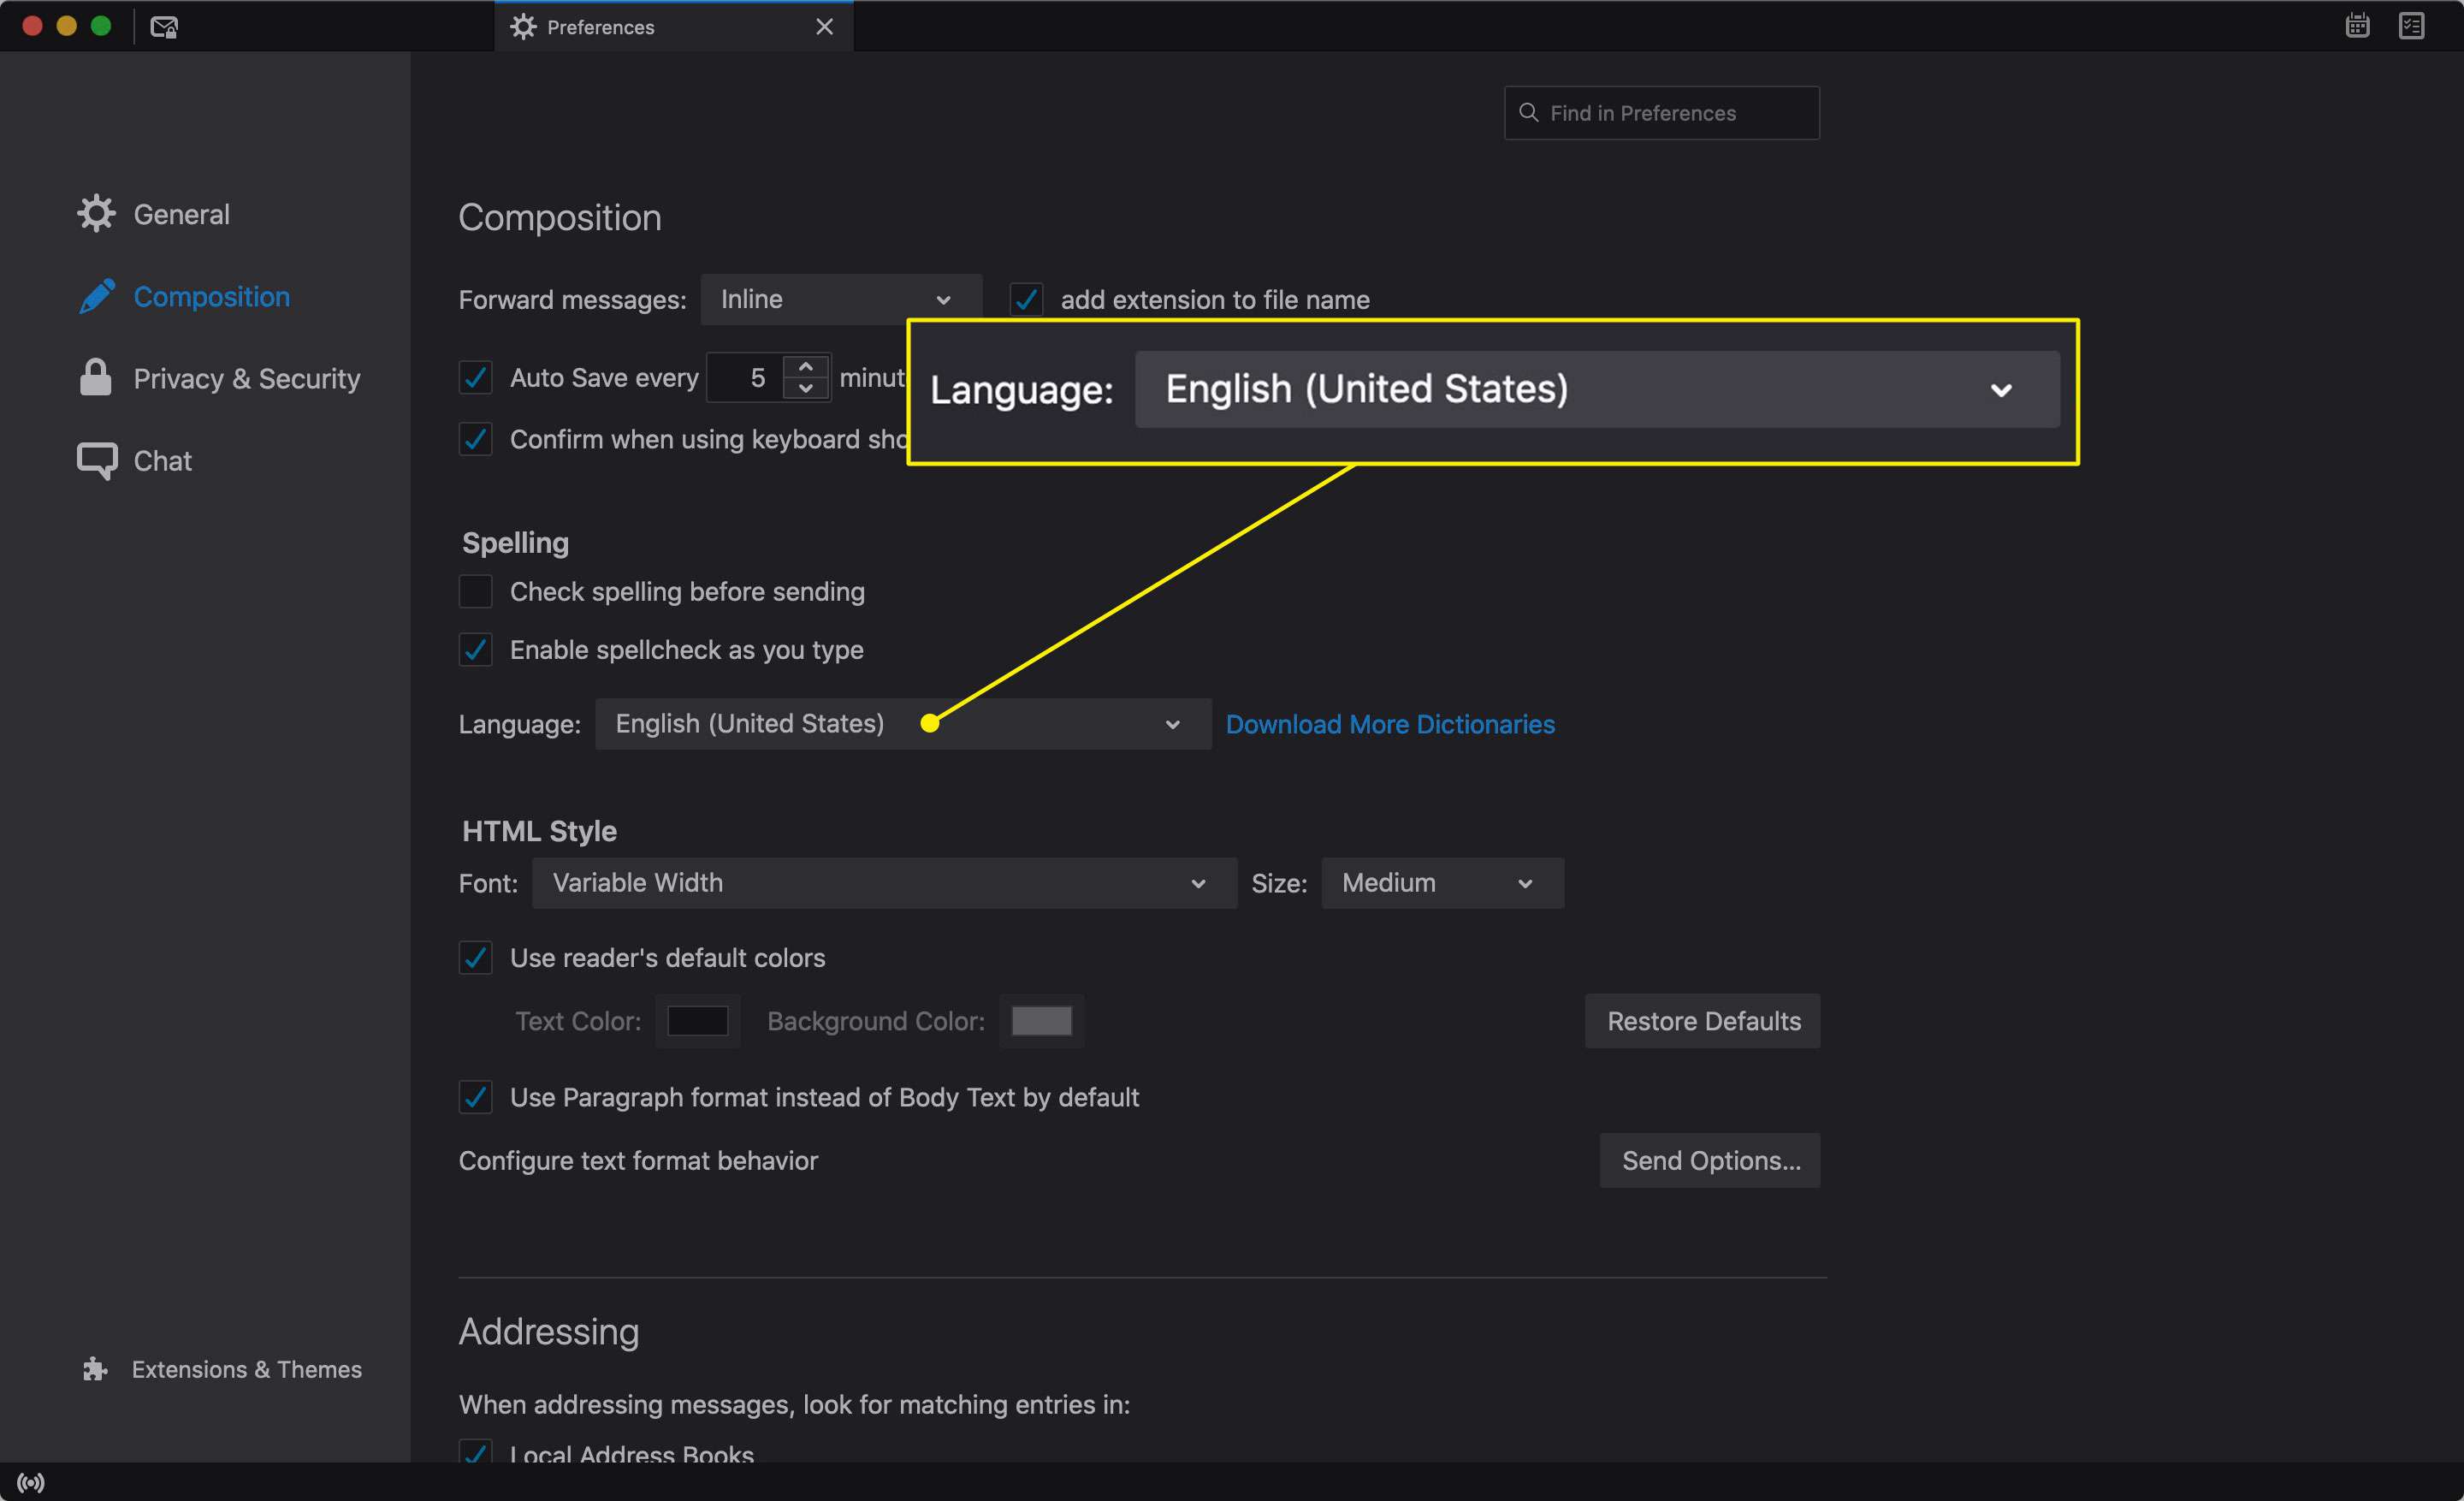Disable Enable spellcheck as you type
The width and height of the screenshot is (2464, 1501).
tap(475, 649)
